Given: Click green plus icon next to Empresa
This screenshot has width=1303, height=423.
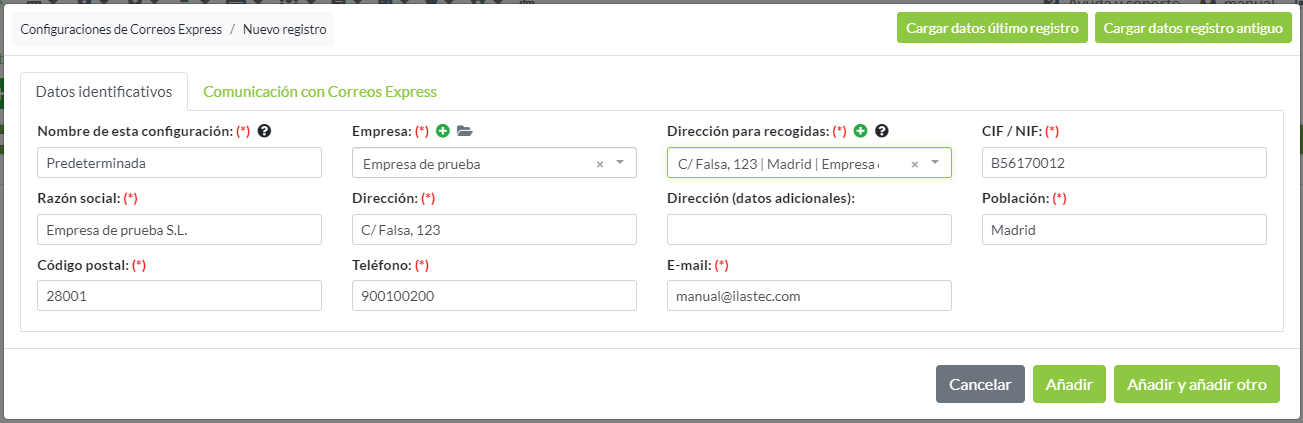Looking at the screenshot, I should (x=443, y=131).
